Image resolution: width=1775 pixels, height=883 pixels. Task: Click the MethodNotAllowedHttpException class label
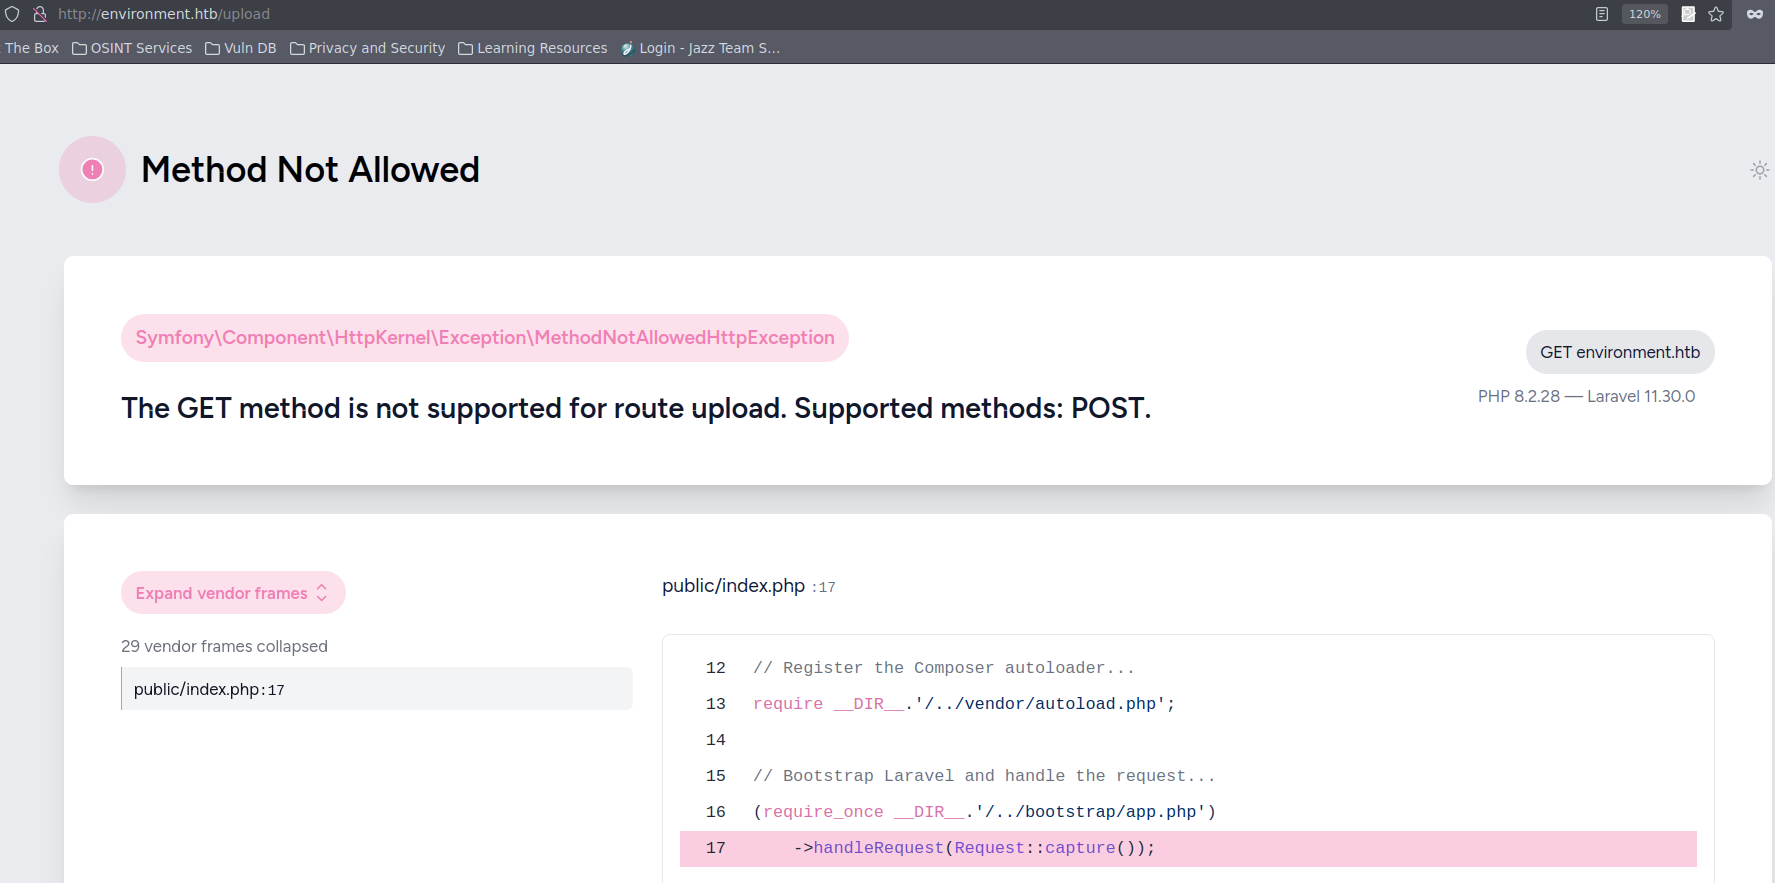pyautogui.click(x=484, y=338)
